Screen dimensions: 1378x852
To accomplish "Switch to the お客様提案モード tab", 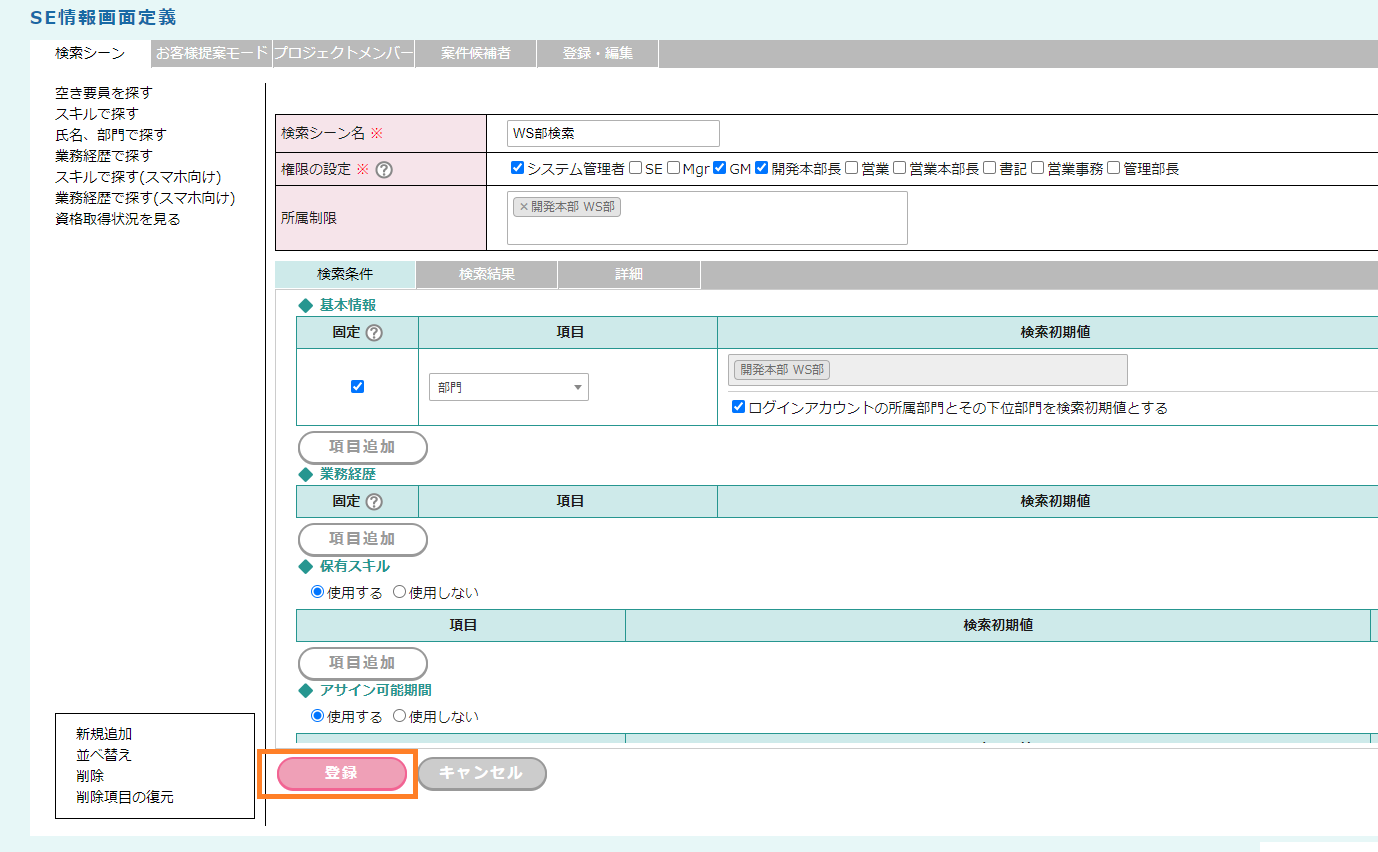I will [212, 54].
